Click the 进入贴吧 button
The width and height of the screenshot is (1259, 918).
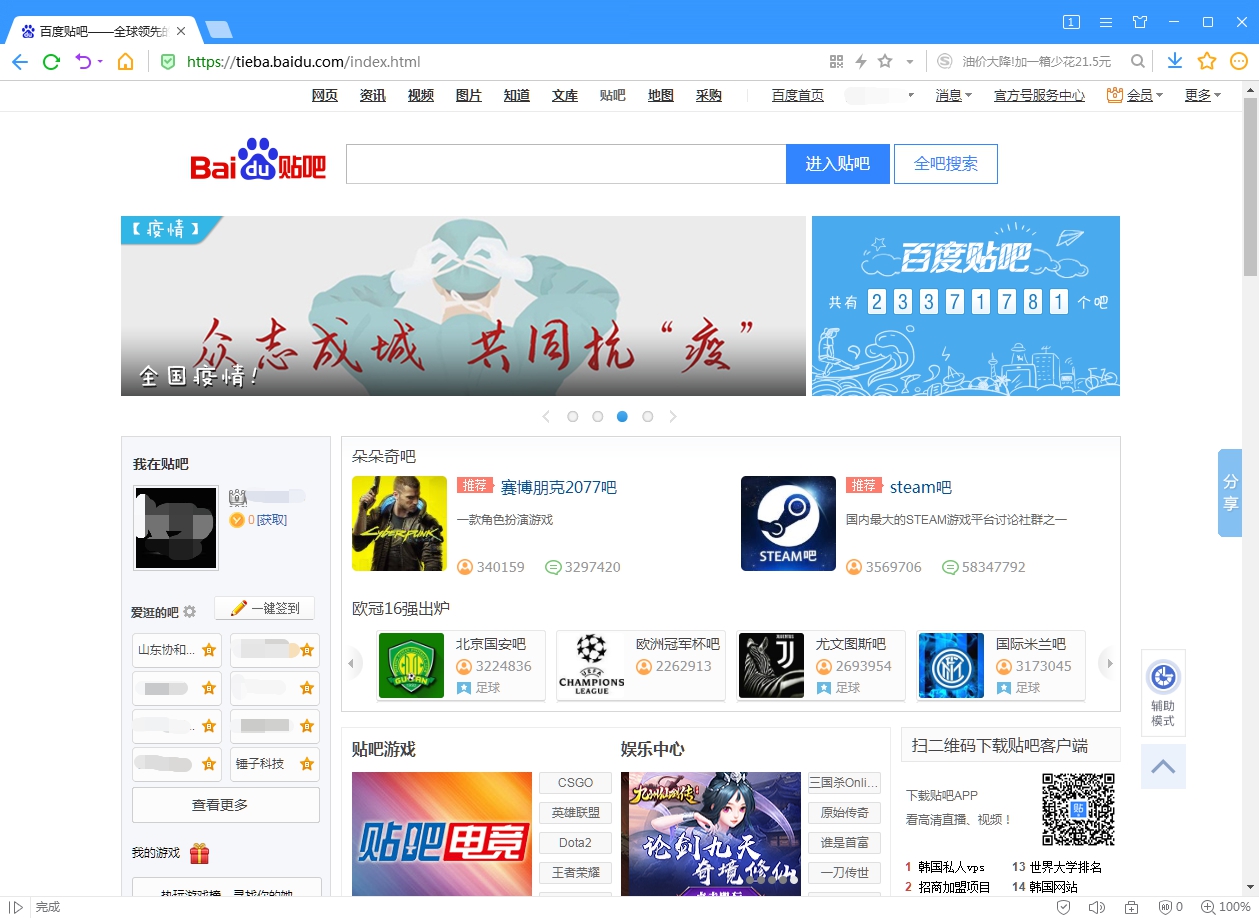point(838,164)
